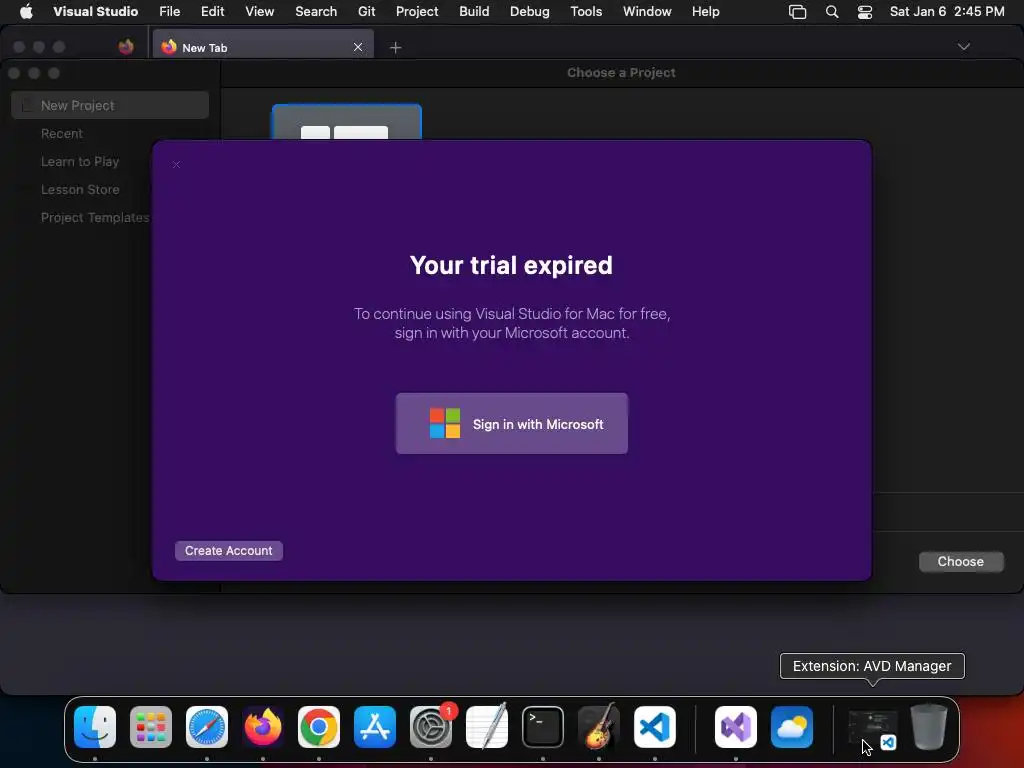This screenshot has width=1024, height=768.
Task: Click the Firefox icon left of New Tab
Action: (x=126, y=47)
